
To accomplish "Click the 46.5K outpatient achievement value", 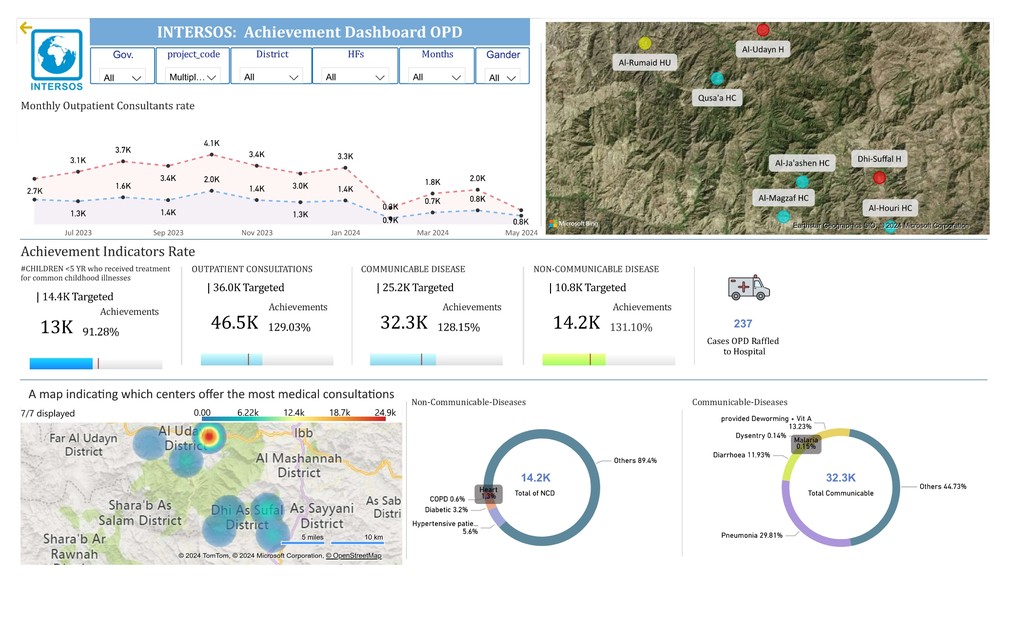I will [x=234, y=322].
